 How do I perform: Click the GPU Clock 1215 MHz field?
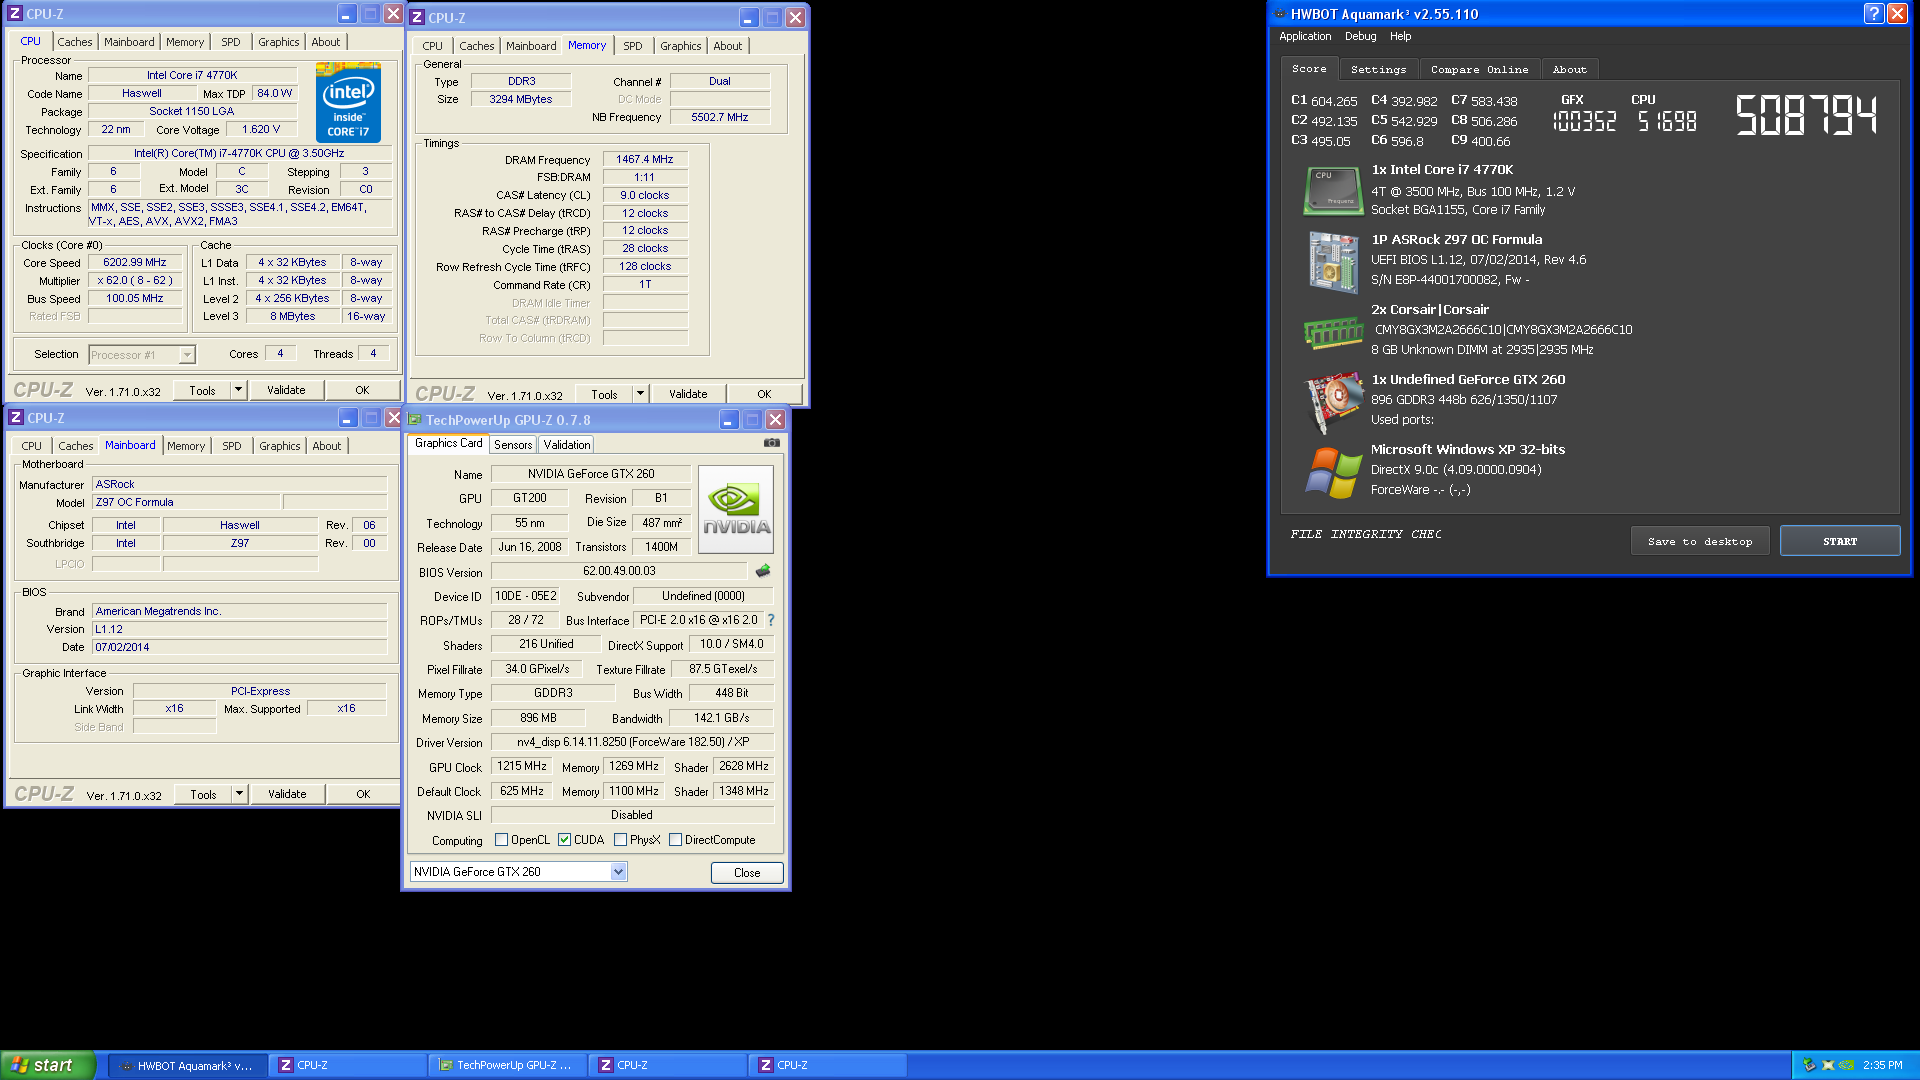point(522,766)
